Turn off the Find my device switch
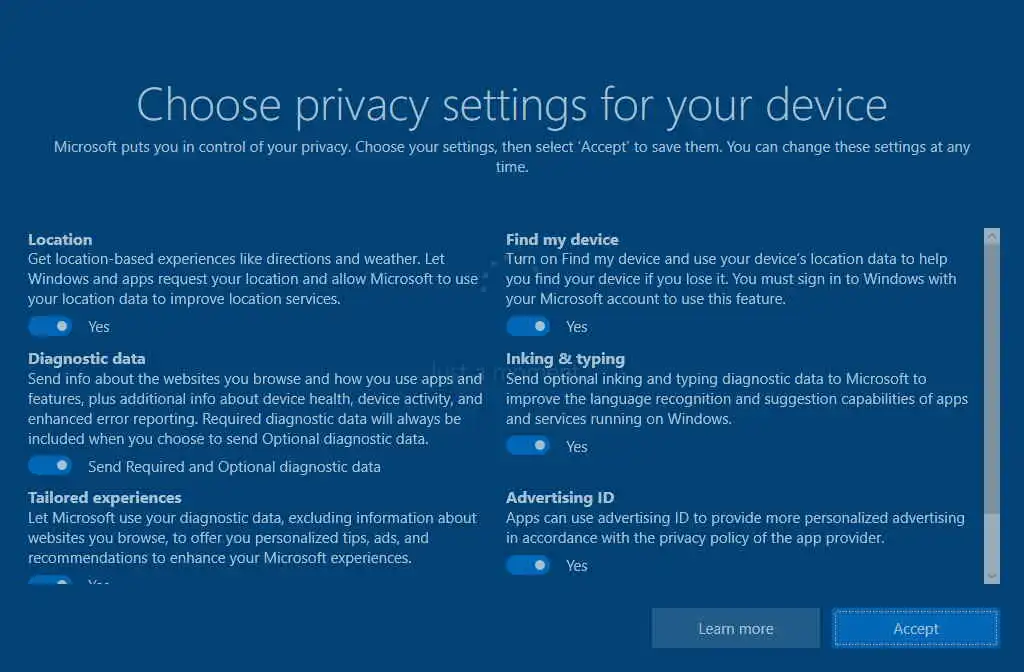Screen dimensions: 1024x672 [527, 326]
